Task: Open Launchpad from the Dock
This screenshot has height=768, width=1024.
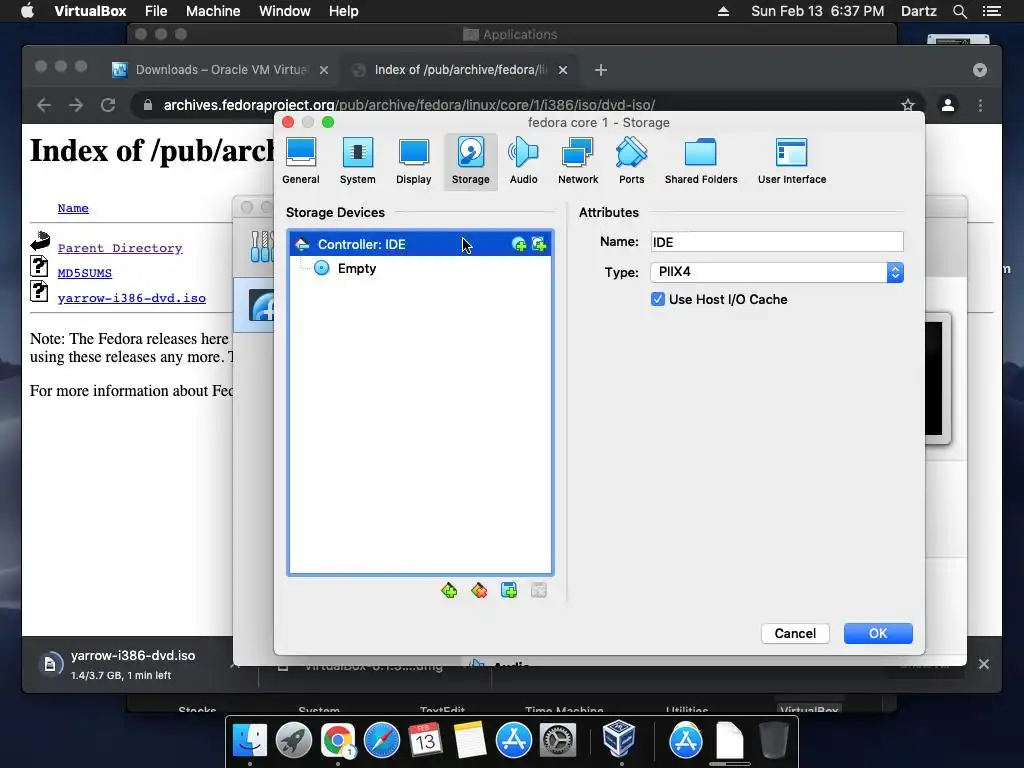Action: (x=294, y=740)
